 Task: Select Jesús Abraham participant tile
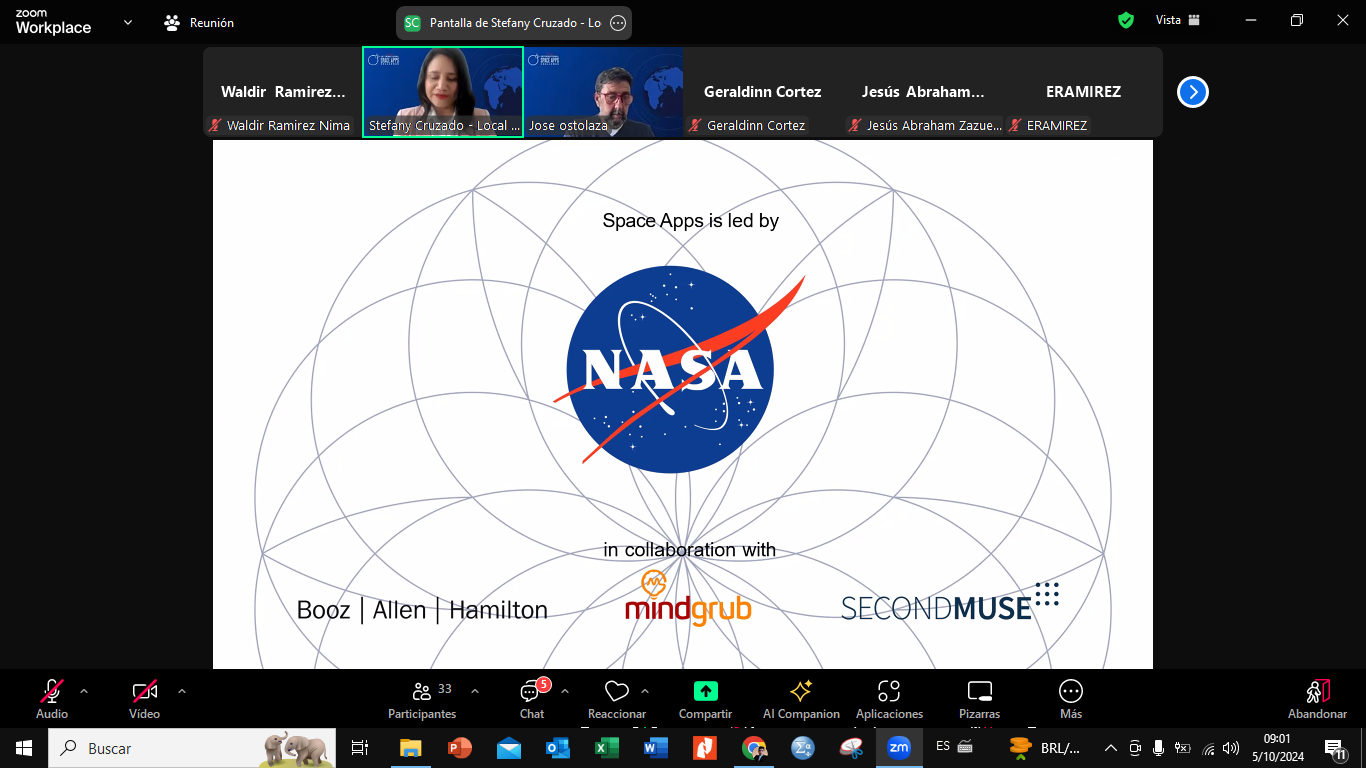click(x=923, y=92)
